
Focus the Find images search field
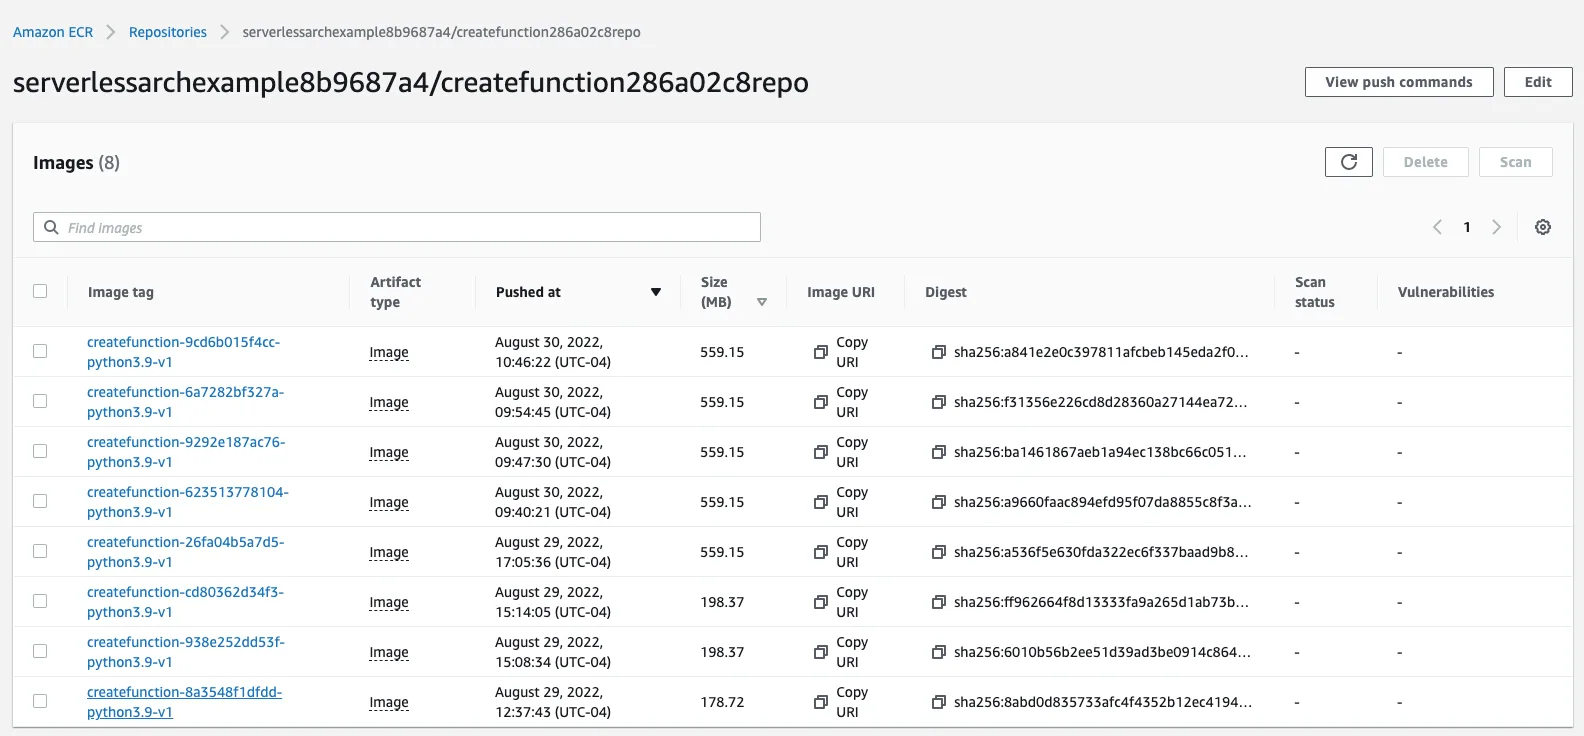(397, 227)
